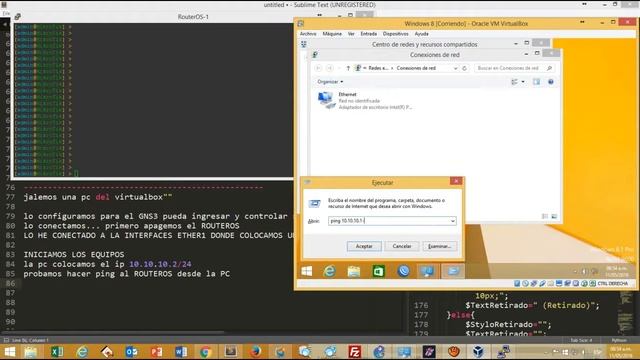
Task: Click line 83 text "INICIAMOS LOS EQUIPOS"
Action: click(73, 255)
